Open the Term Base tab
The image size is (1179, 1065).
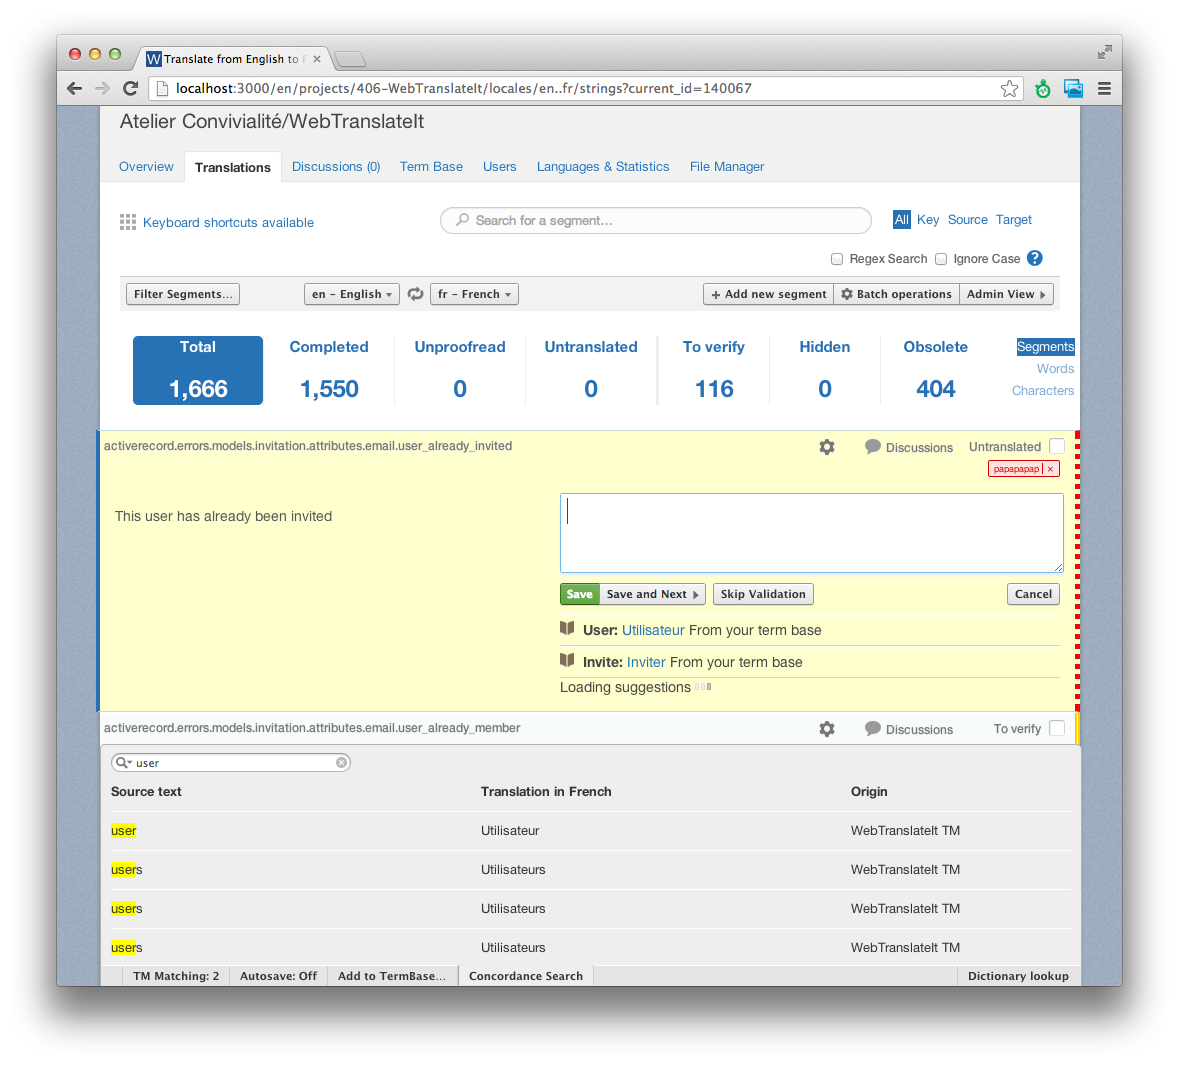(431, 166)
